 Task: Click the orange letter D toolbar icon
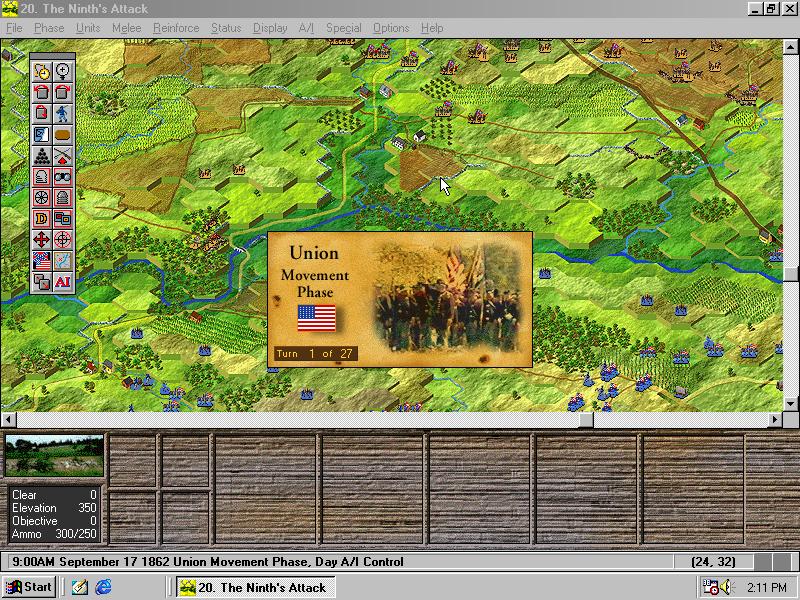41,218
